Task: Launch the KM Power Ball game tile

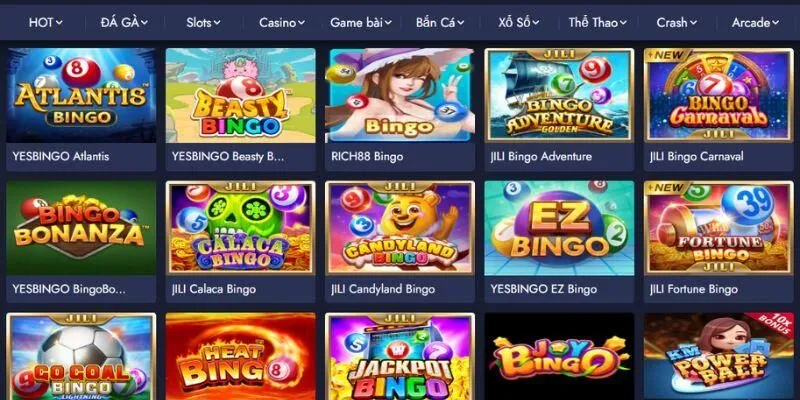Action: (x=719, y=357)
